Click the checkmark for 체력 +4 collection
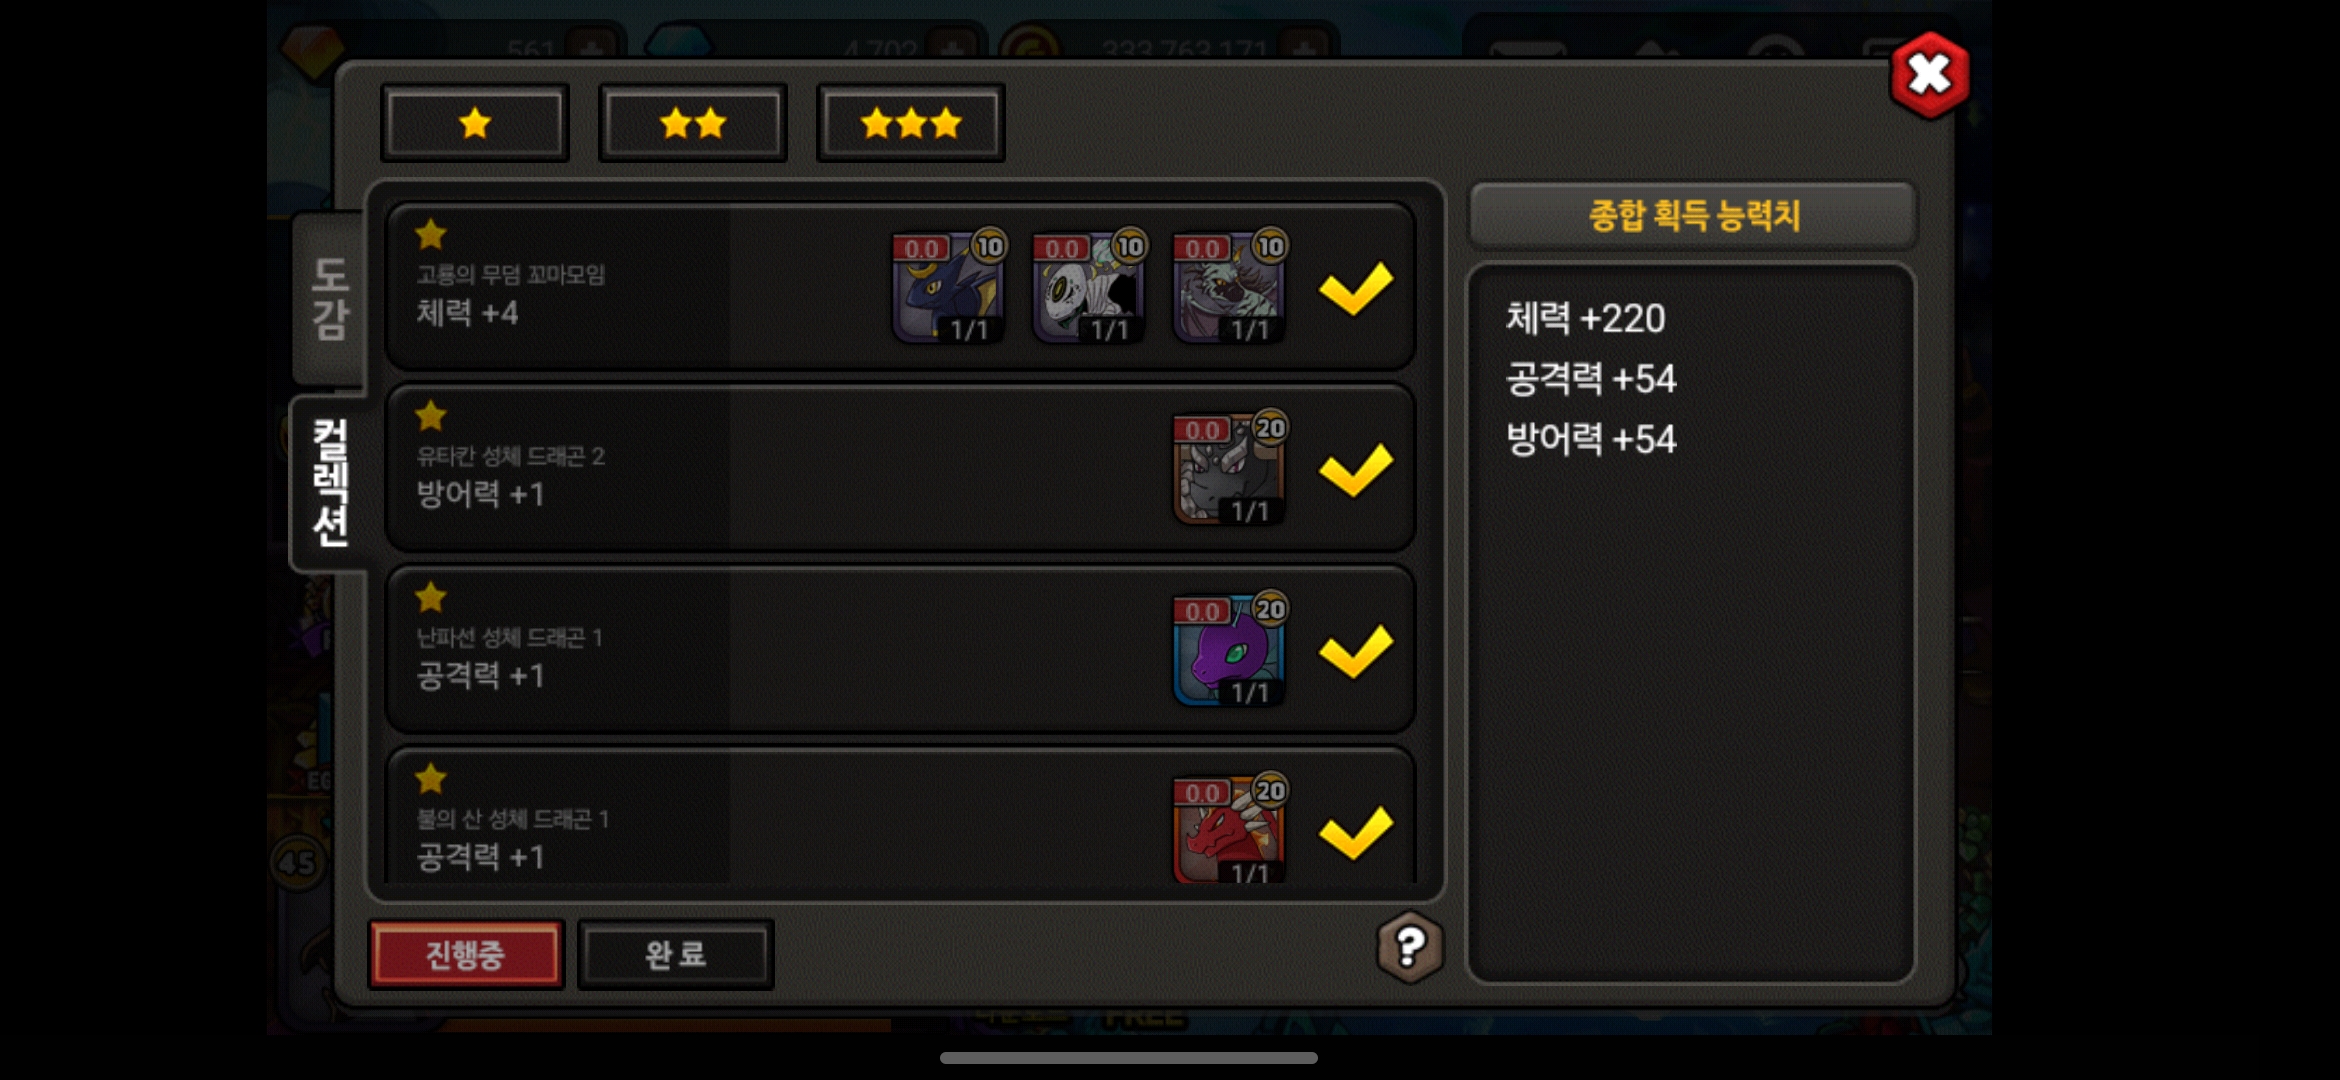2340x1080 pixels. 1355,288
